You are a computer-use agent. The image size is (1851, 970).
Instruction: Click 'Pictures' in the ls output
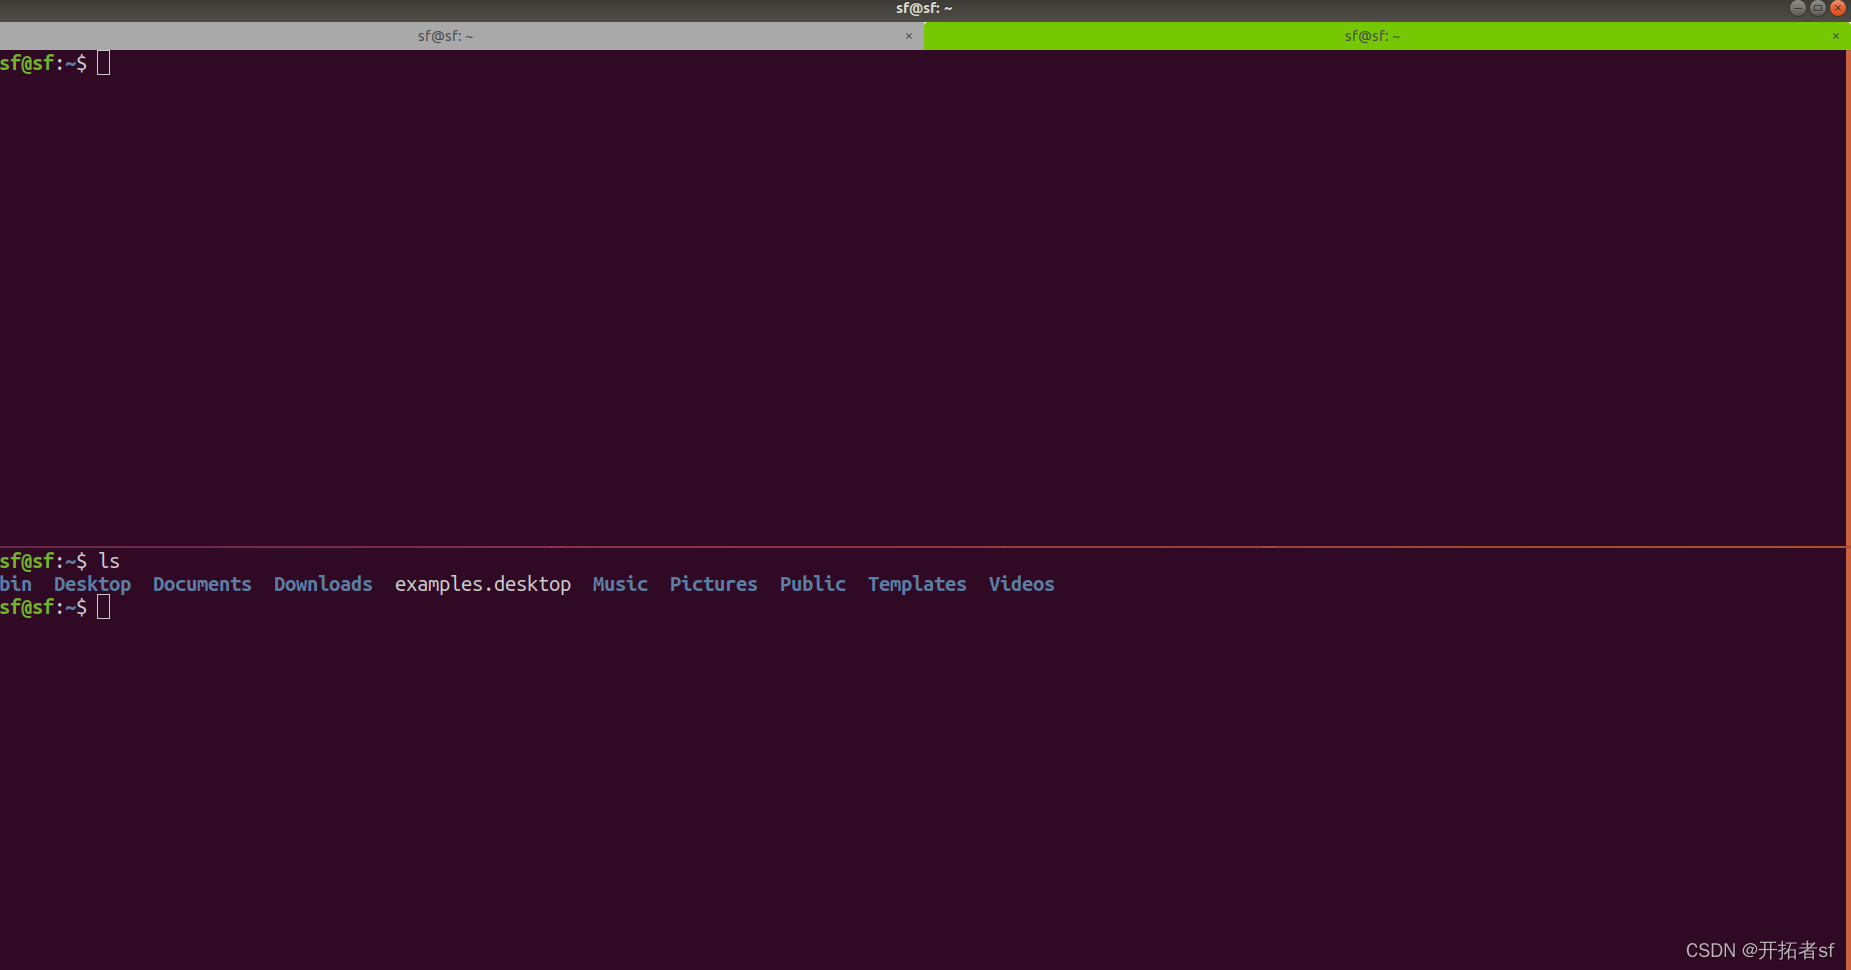(x=714, y=584)
